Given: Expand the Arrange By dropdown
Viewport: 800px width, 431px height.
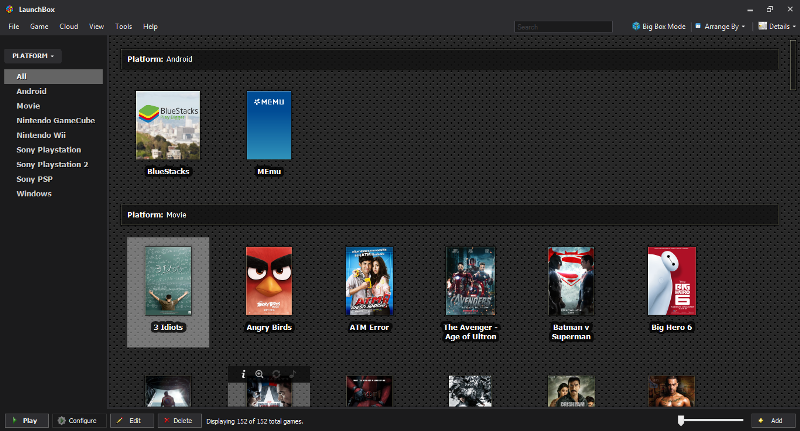Looking at the screenshot, I should tap(720, 27).
